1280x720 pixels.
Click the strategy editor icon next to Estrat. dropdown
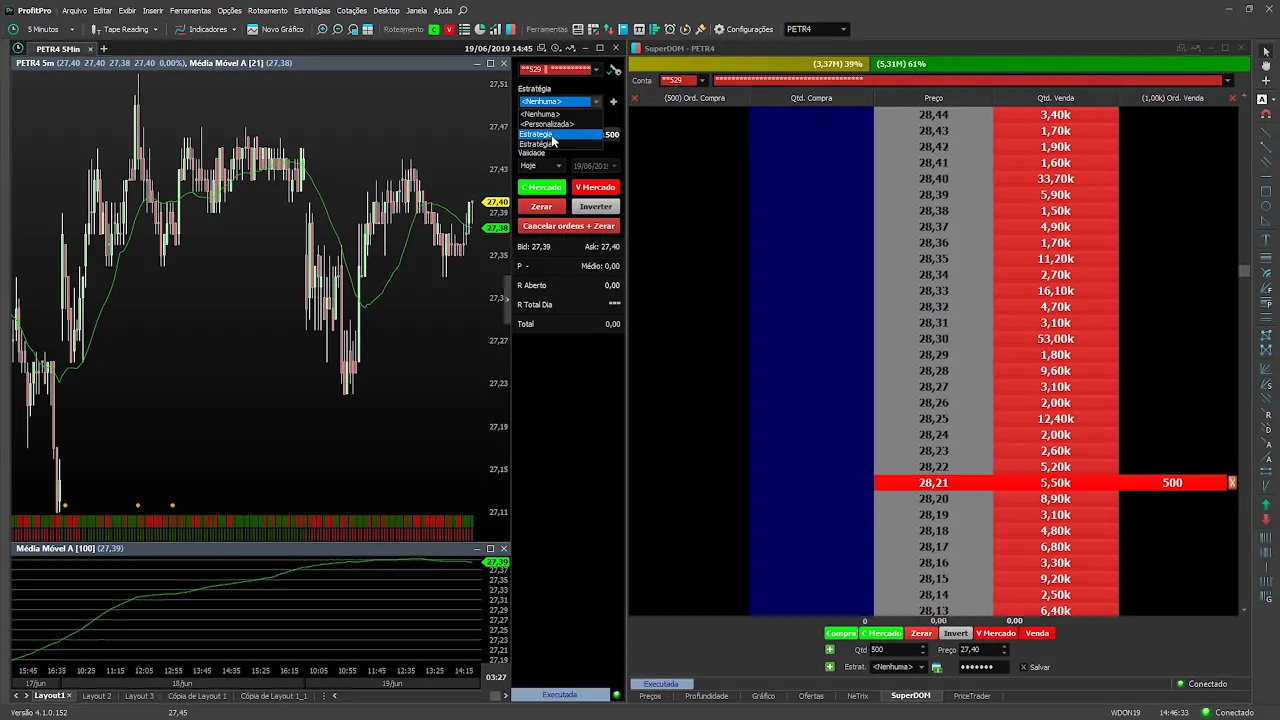pos(936,667)
